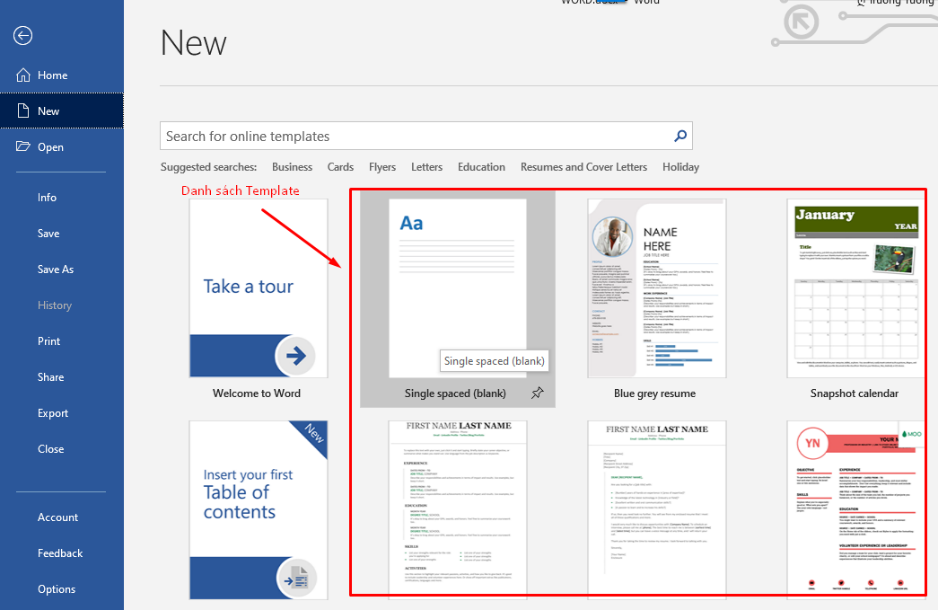Click the back arrow icon
938x610 pixels.
pos(23,36)
